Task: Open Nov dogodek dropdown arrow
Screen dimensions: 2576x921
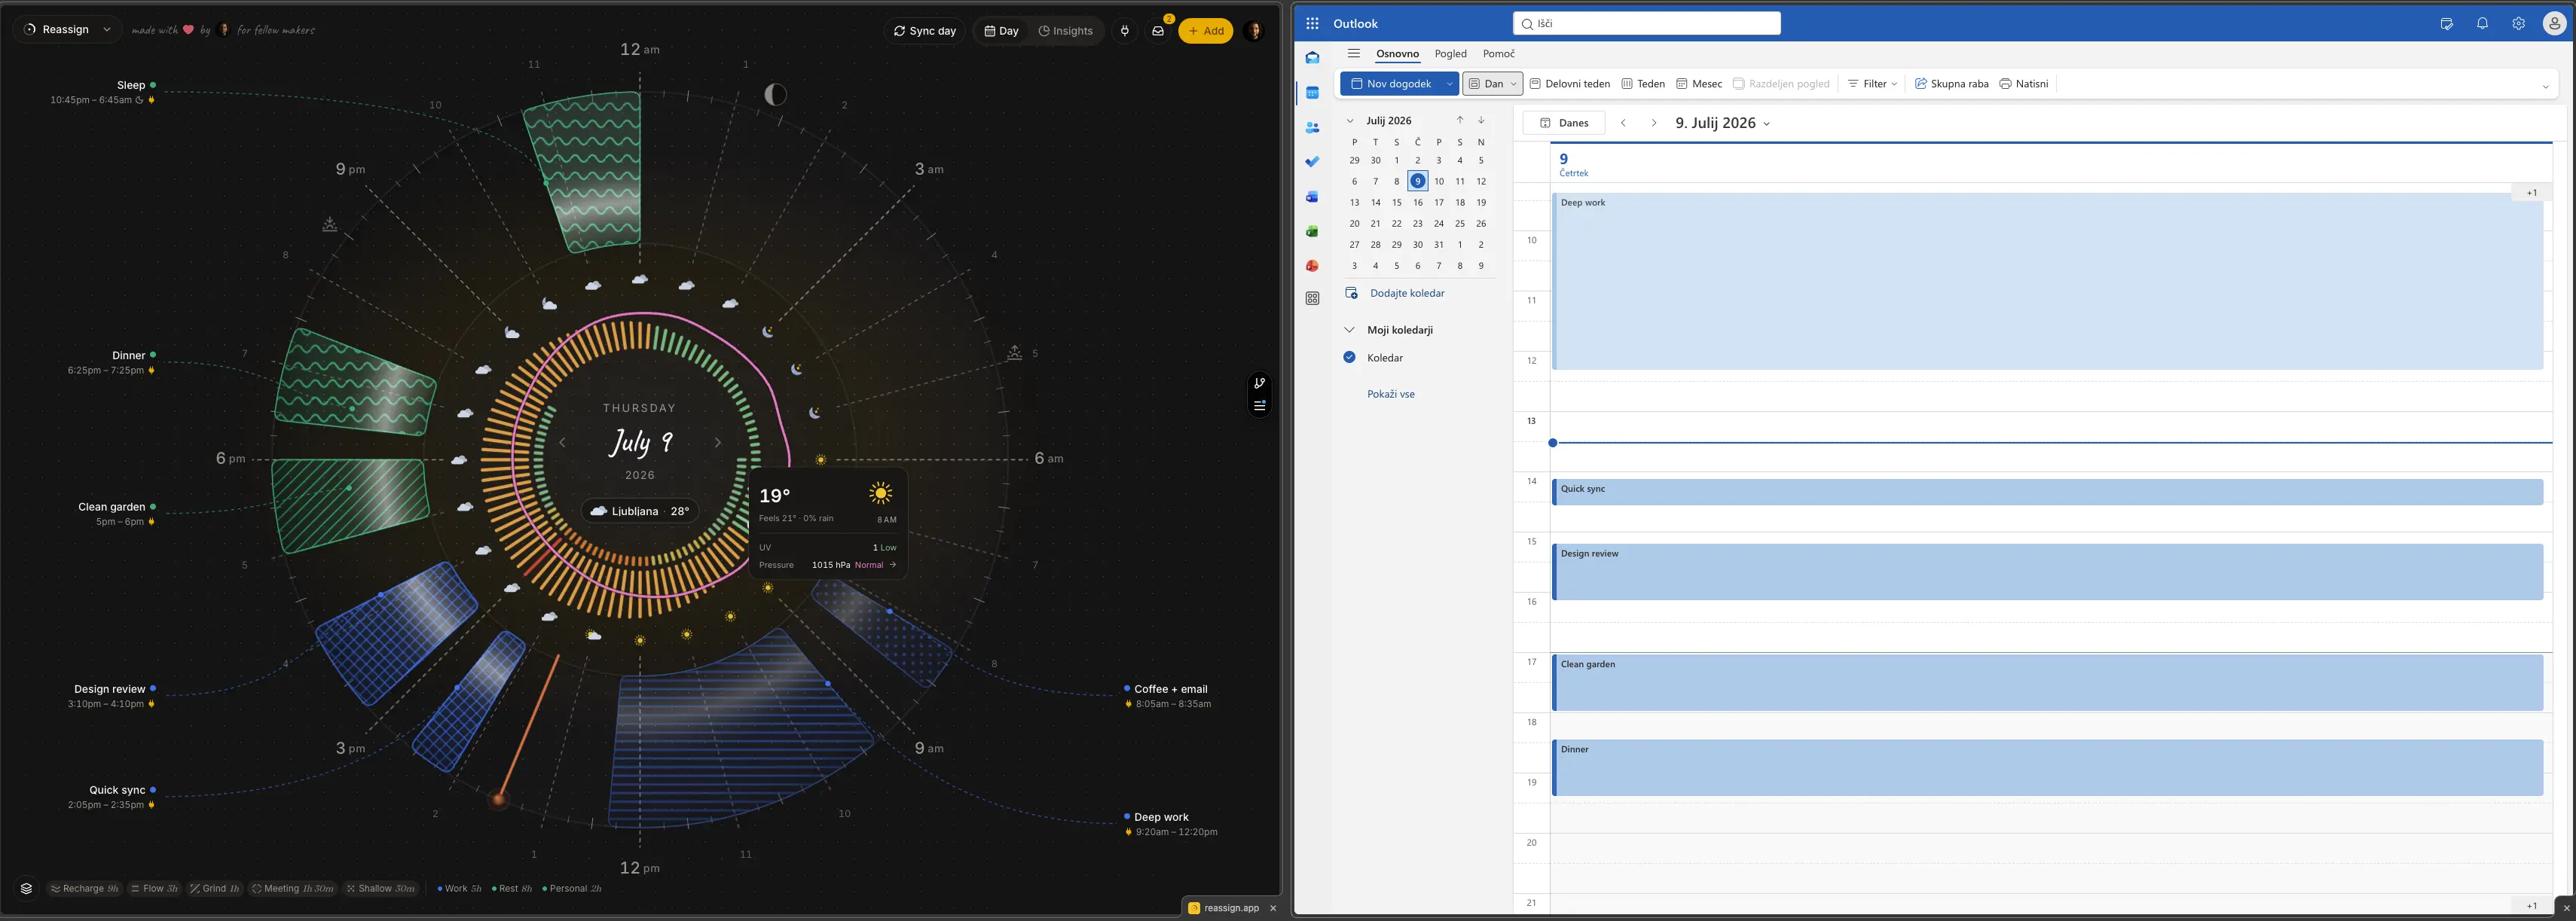Action: (1449, 84)
